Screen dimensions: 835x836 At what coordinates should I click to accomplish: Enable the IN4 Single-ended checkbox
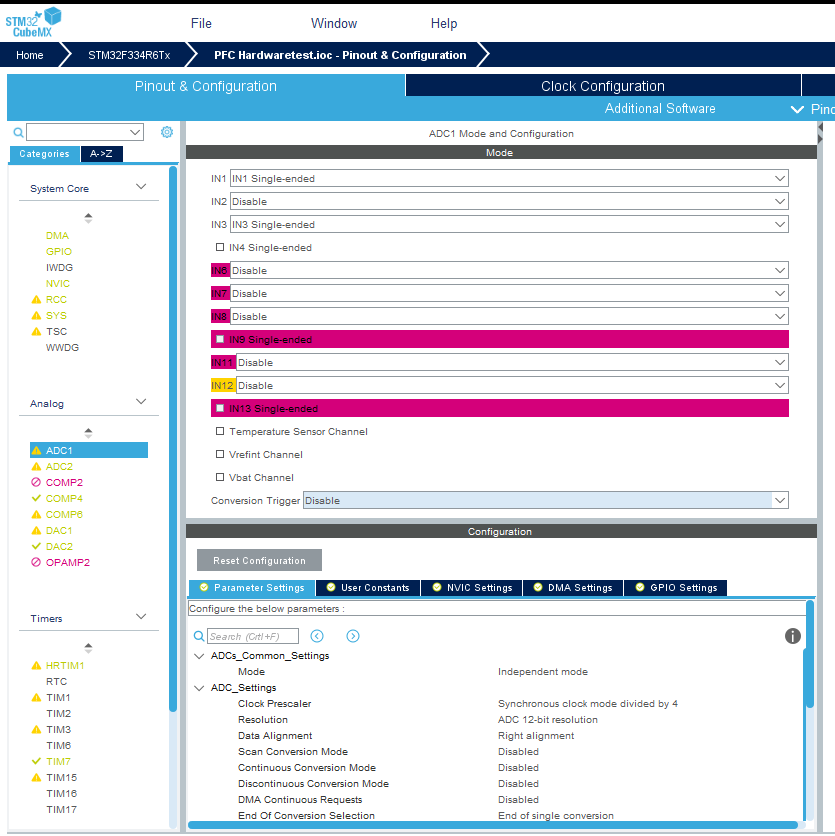coord(220,247)
